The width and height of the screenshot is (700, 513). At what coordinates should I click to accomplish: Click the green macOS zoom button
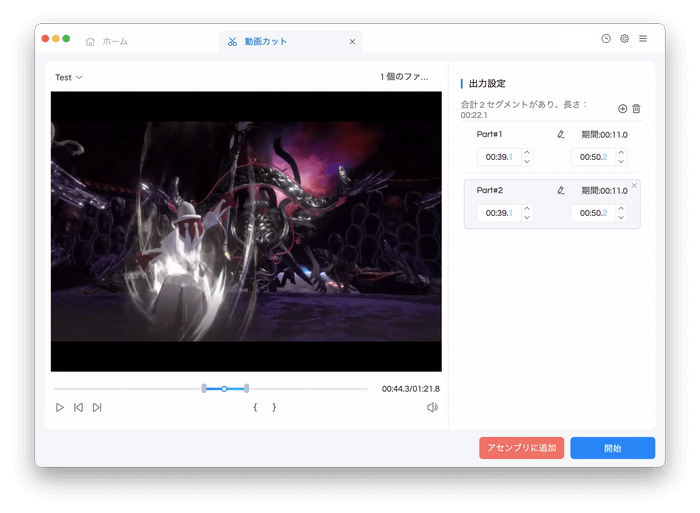66,38
